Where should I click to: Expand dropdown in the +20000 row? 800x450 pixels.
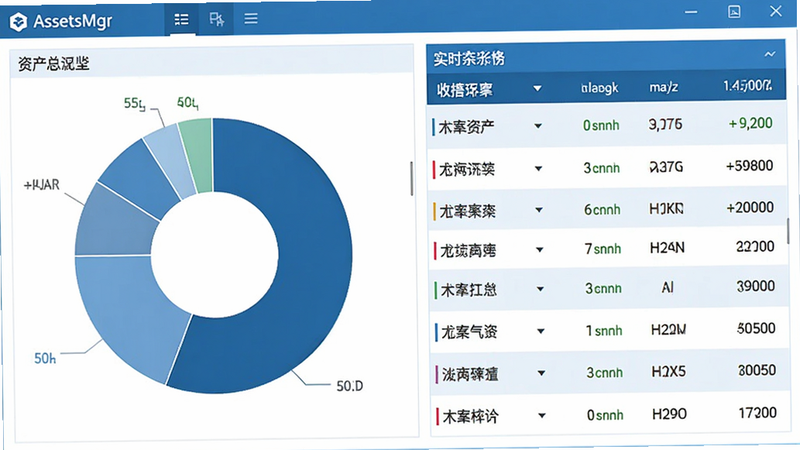click(x=539, y=210)
